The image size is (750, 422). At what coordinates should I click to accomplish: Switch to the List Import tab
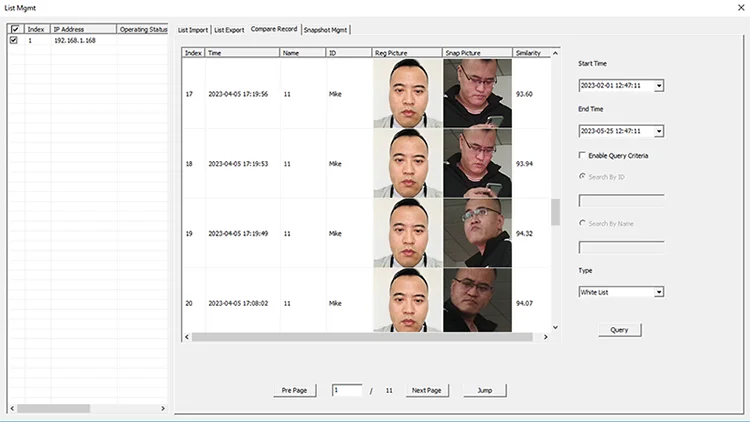tap(193, 30)
